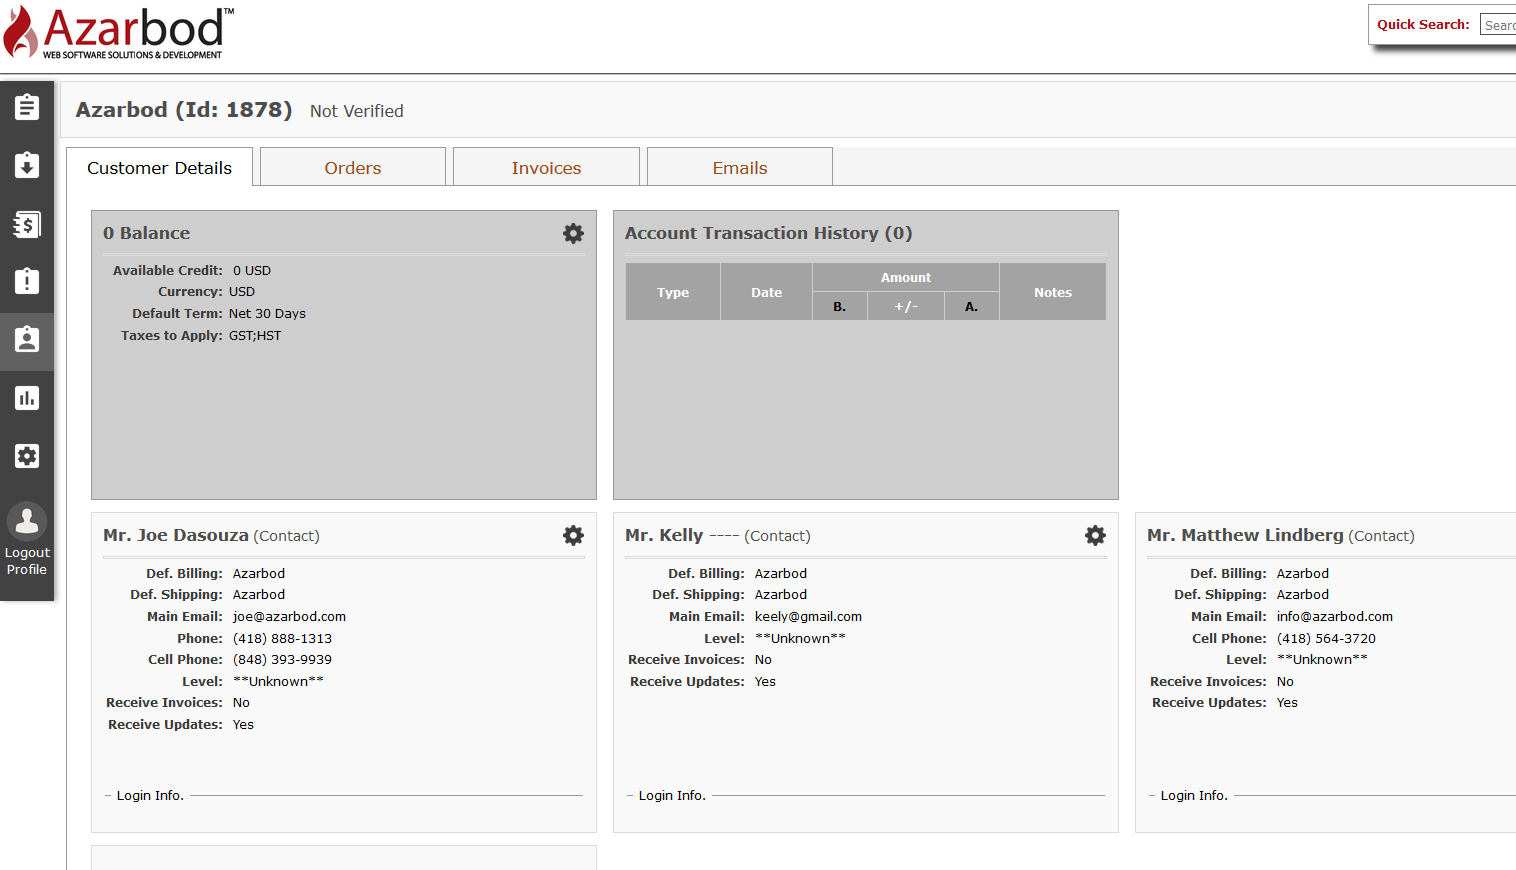Click the Logout link in sidebar
The width and height of the screenshot is (1516, 870).
point(27,553)
